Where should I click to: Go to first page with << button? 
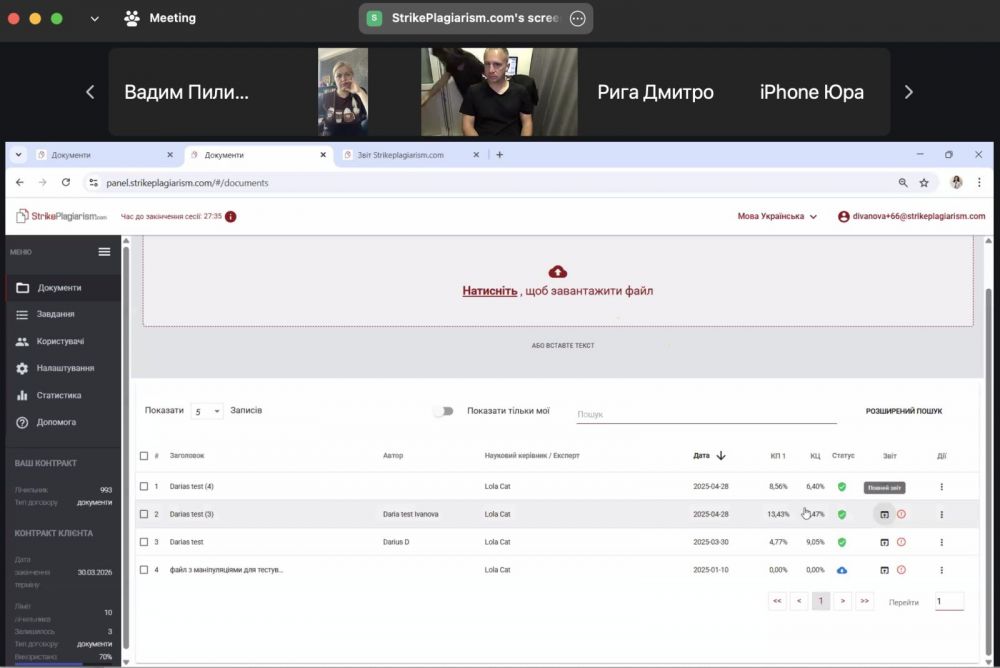click(x=777, y=601)
